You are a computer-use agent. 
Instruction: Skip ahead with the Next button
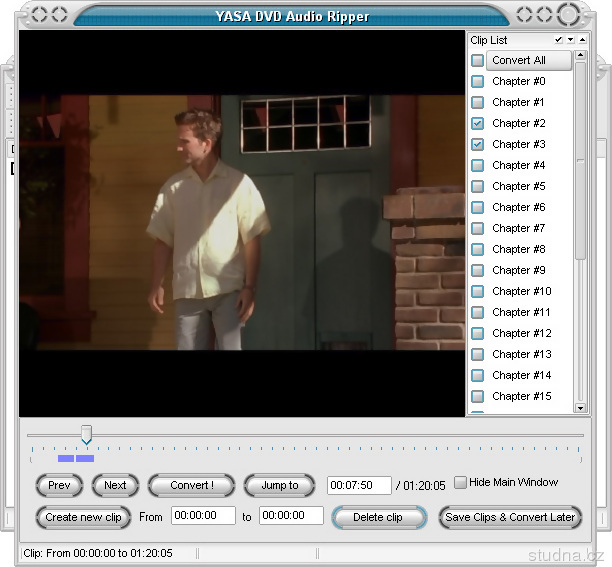[x=115, y=486]
